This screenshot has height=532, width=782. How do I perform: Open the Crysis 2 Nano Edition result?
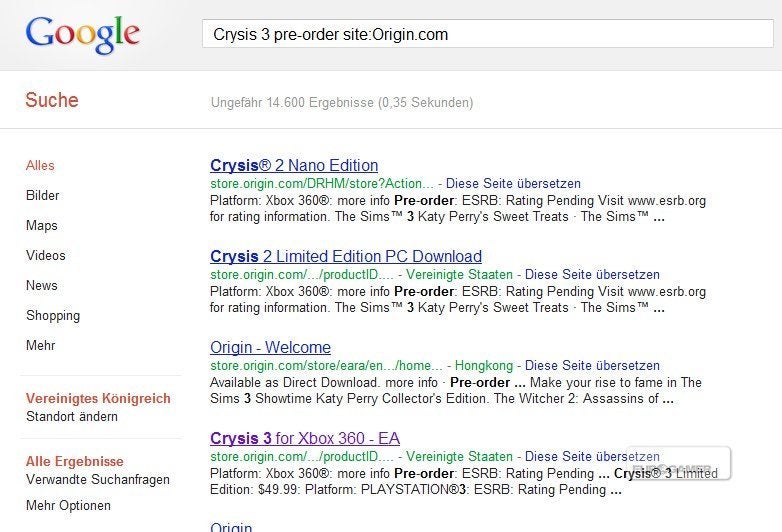(294, 165)
